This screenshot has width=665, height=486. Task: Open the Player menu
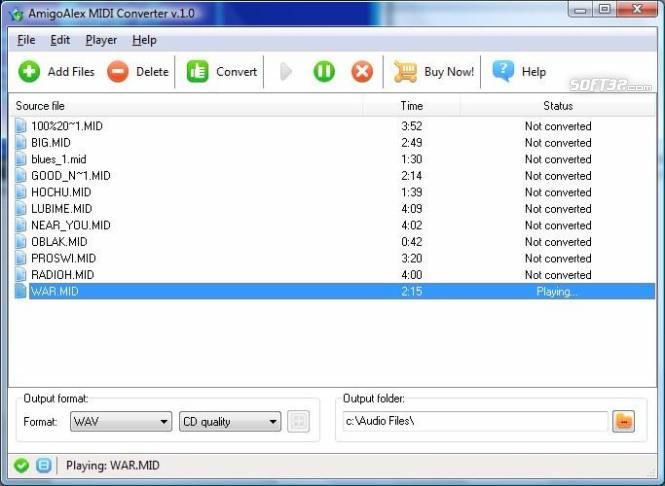[x=101, y=40]
